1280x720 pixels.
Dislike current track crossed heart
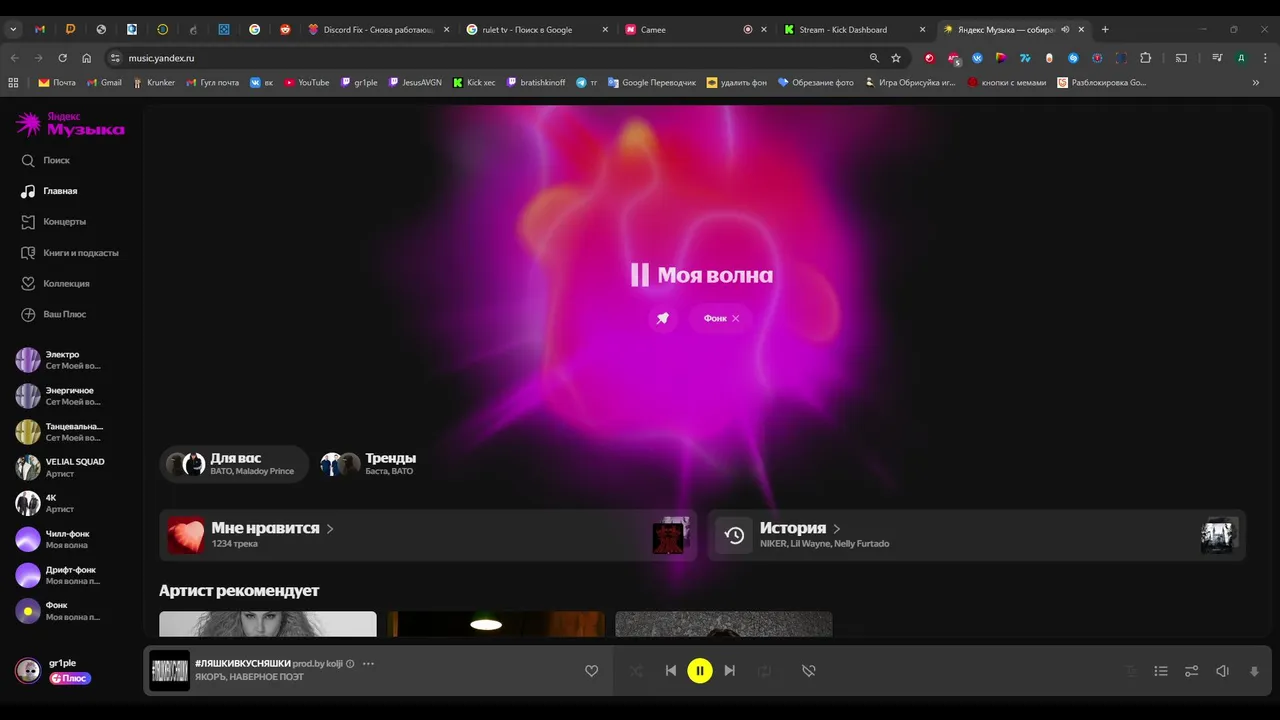[808, 671]
